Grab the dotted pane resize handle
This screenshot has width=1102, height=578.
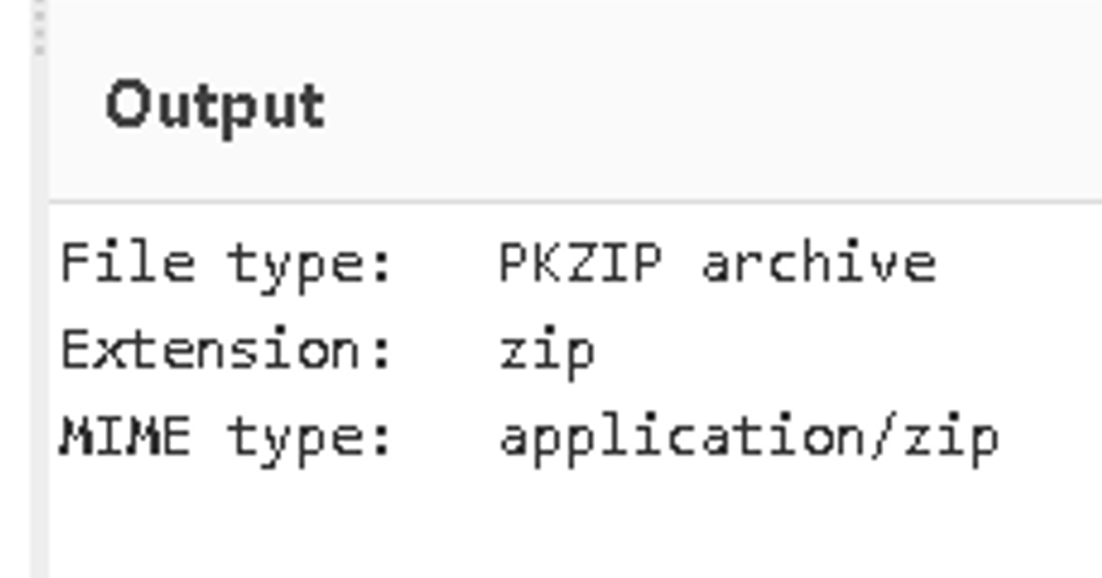tap(40, 30)
